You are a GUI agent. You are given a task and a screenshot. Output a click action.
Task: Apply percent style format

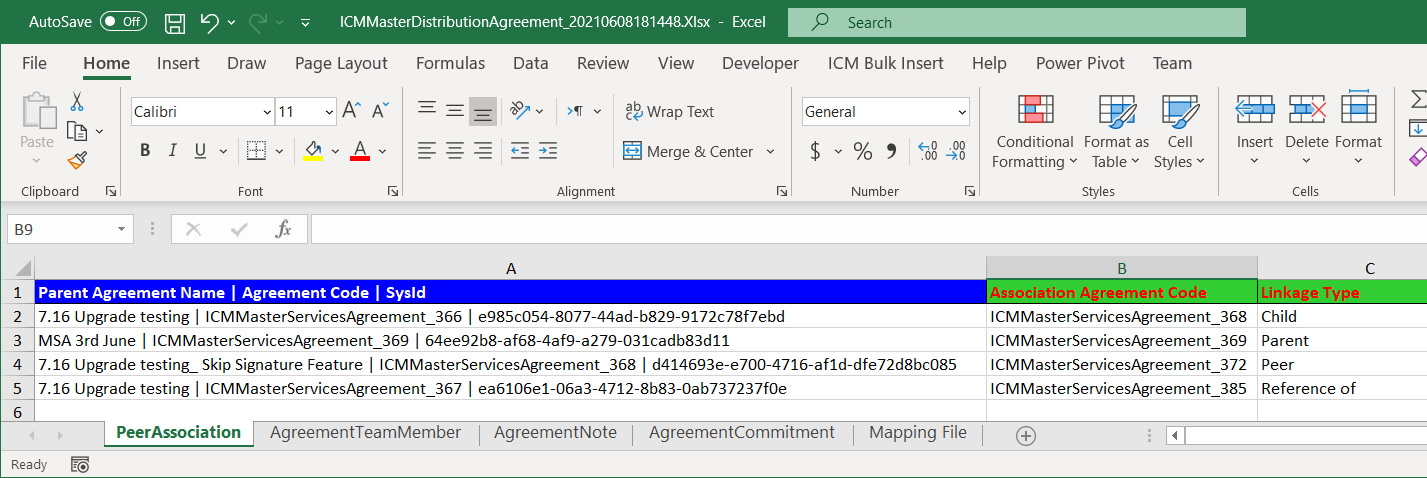tap(862, 151)
